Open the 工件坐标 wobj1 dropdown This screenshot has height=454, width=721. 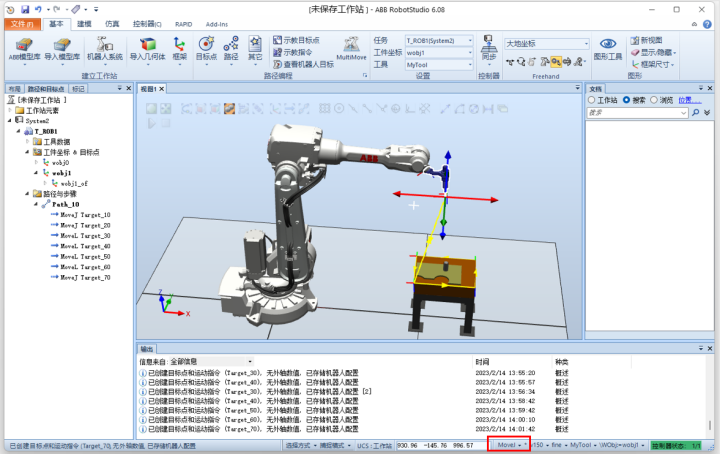(439, 53)
